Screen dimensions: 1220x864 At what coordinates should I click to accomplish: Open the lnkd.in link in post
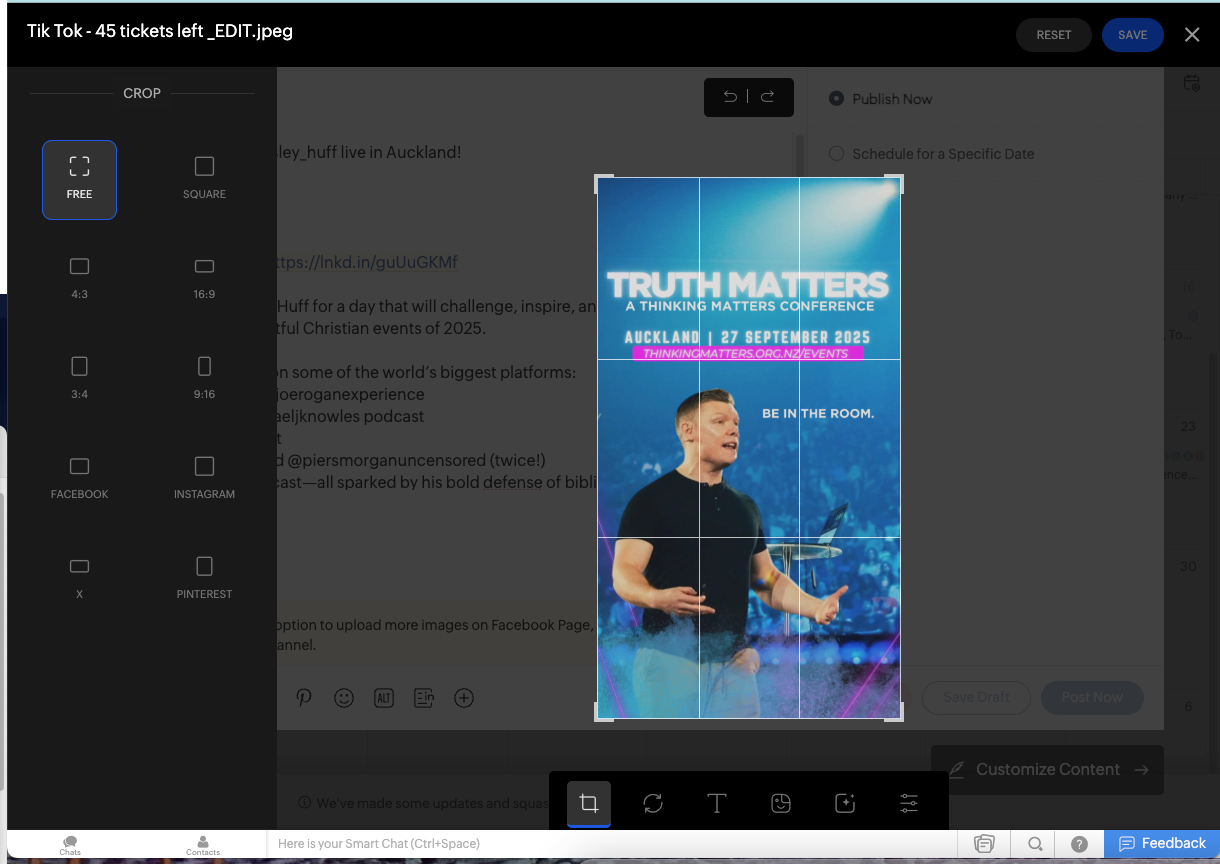coord(367,262)
